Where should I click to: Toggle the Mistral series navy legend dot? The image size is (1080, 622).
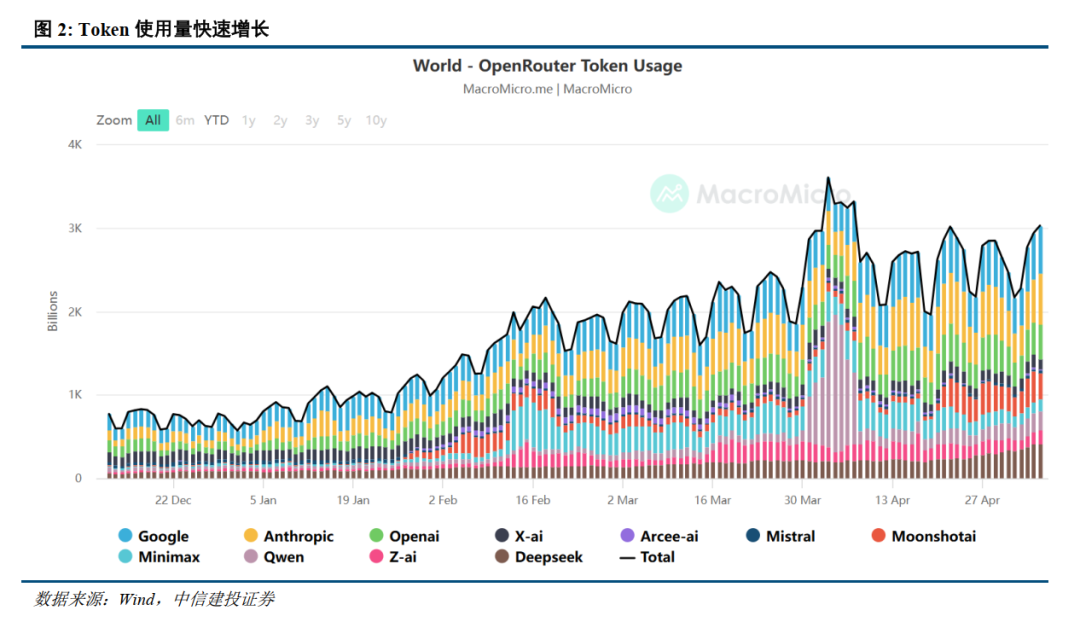[753, 535]
